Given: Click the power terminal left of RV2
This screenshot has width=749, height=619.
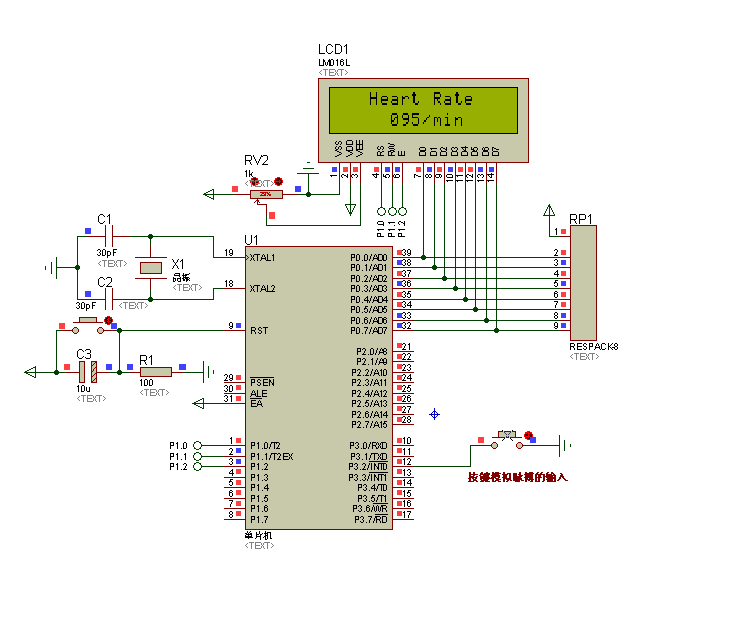Looking at the screenshot, I should 209,194.
